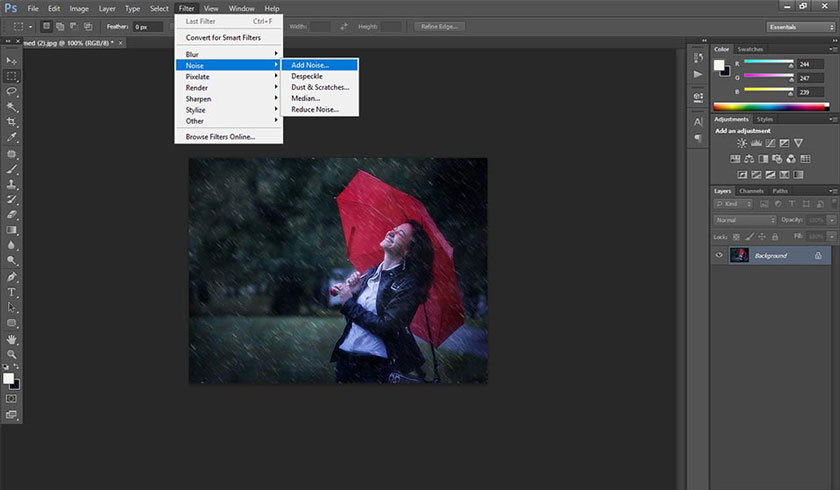Select the Eyedropper tool

11,137
